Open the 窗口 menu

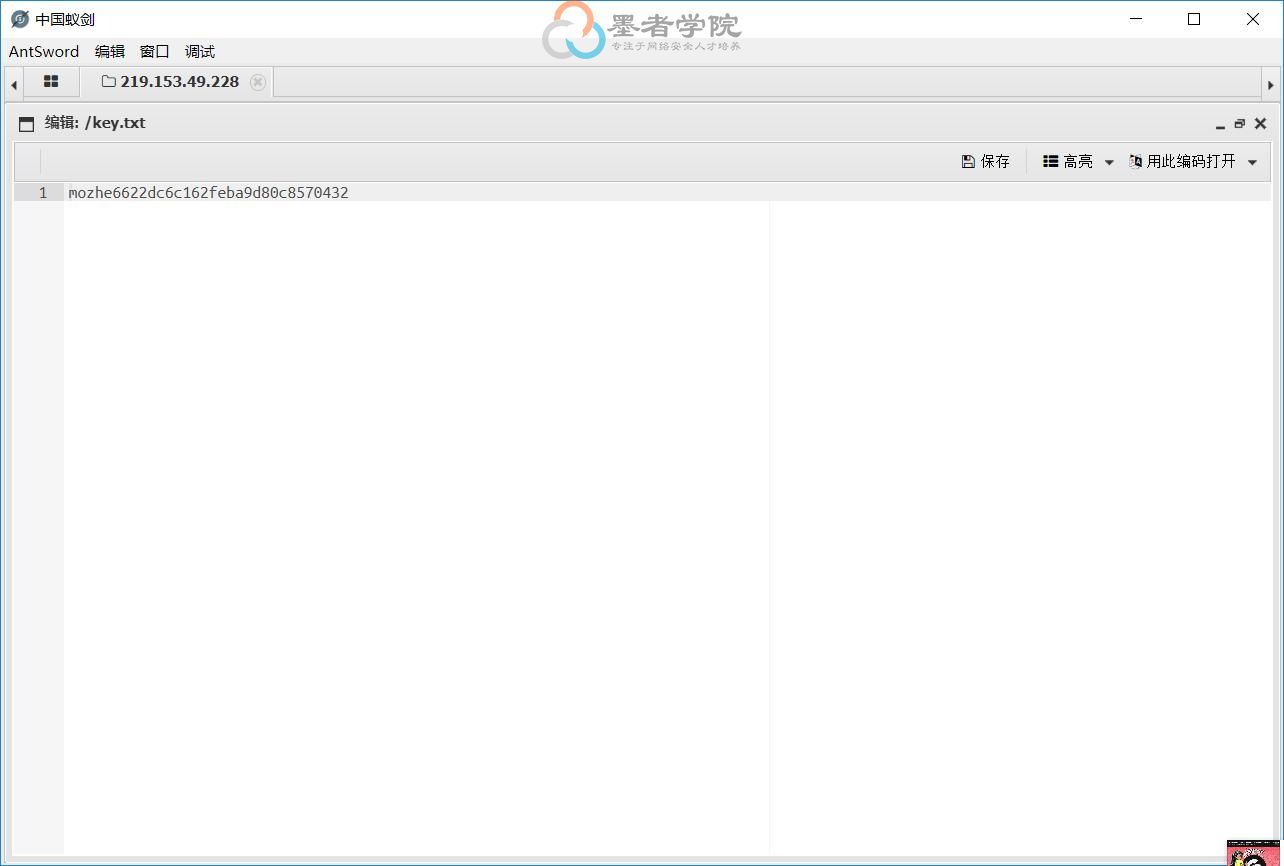coord(155,52)
